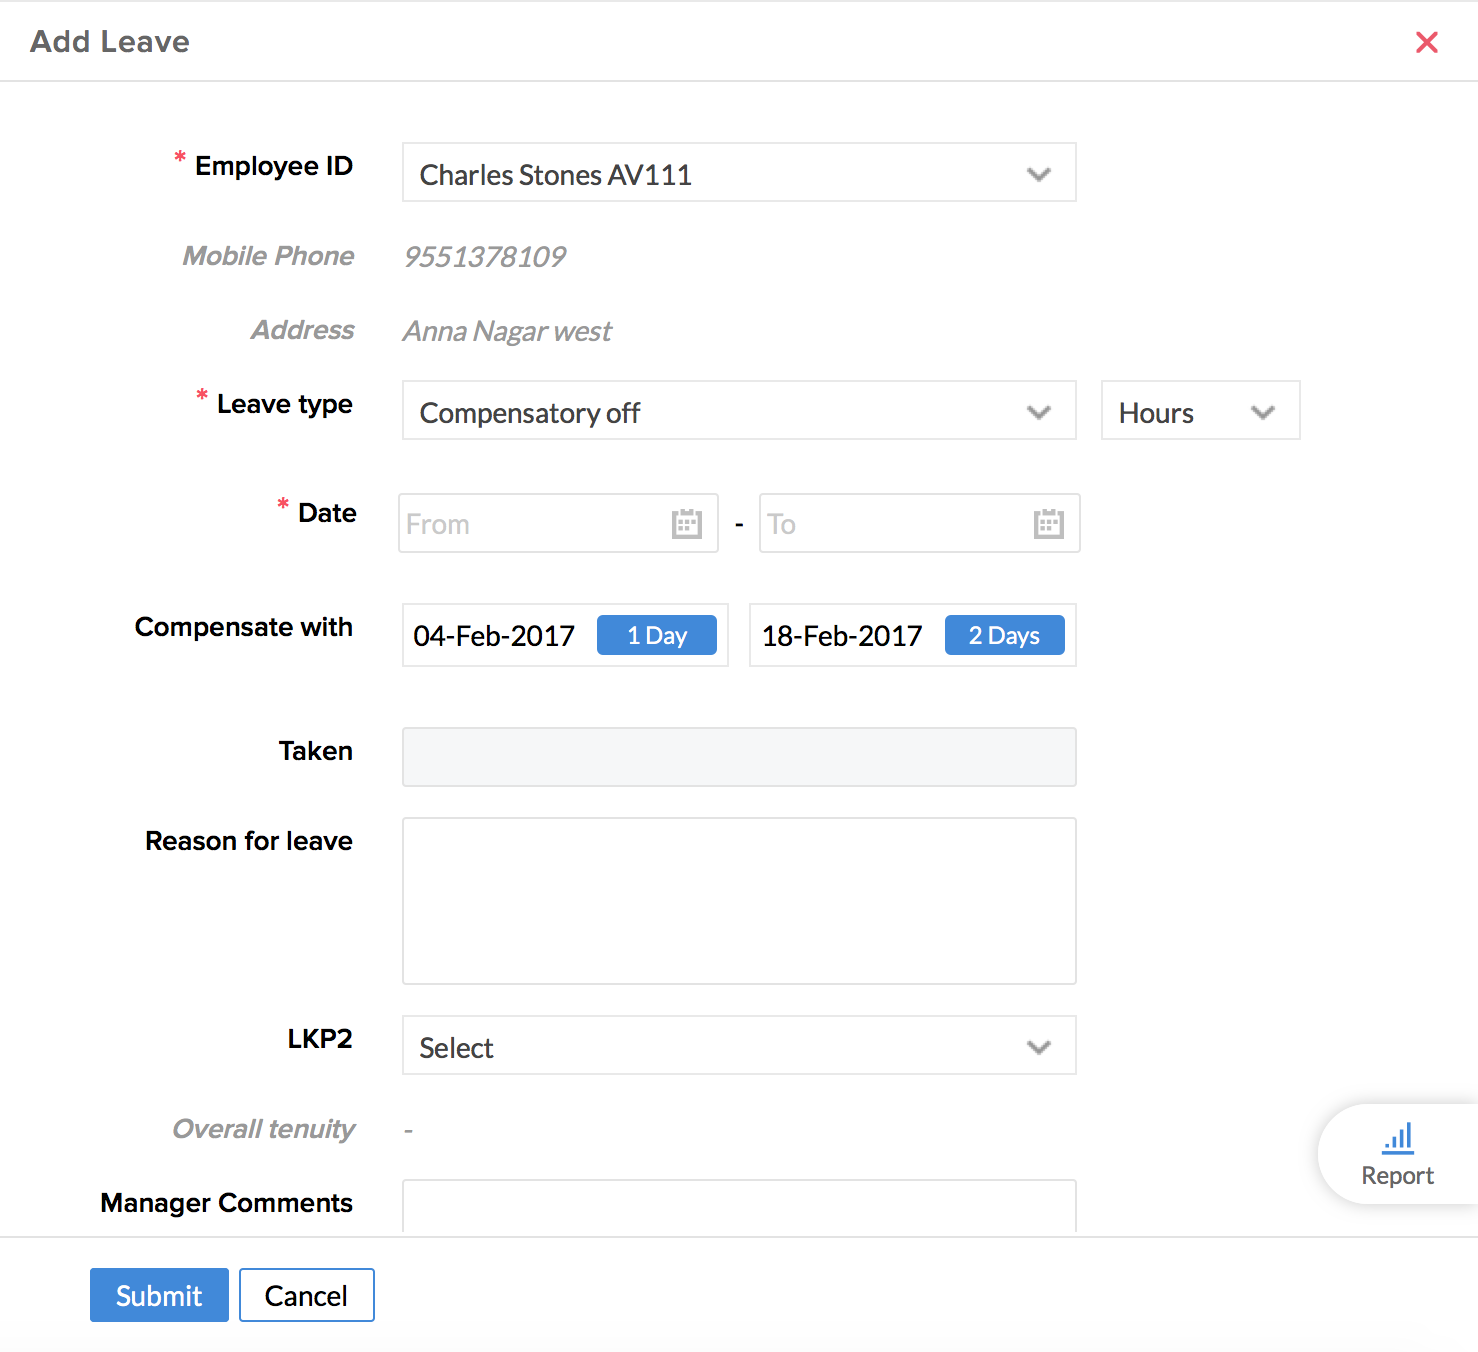Open the From date calendar icon
Screen dimensions: 1478x1352
click(x=686, y=523)
